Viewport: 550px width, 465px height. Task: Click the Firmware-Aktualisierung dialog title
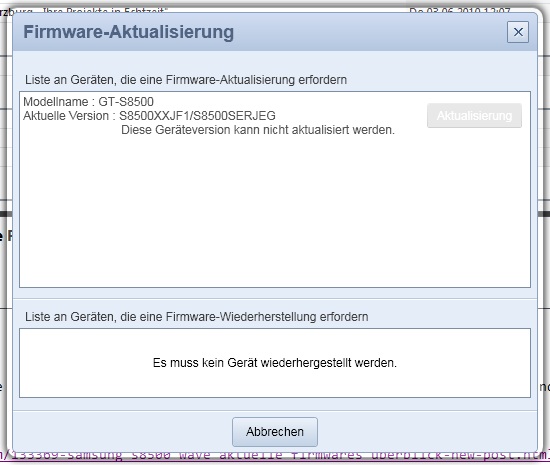[x=128, y=32]
